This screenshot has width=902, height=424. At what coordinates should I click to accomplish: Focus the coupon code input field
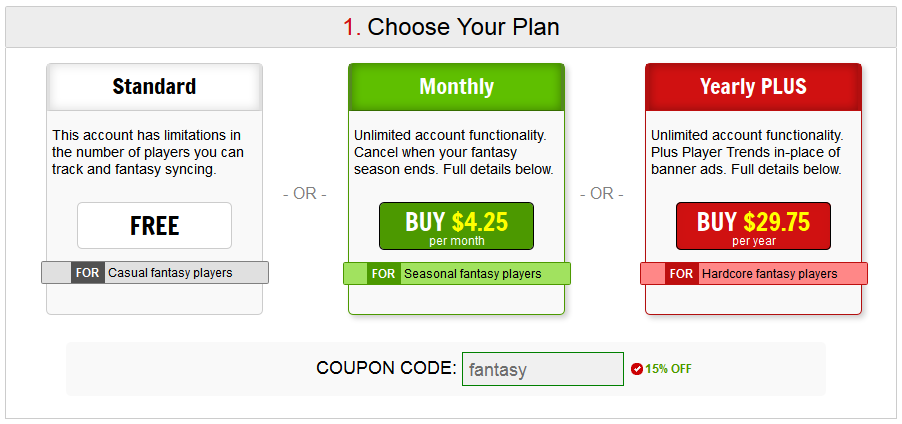542,369
